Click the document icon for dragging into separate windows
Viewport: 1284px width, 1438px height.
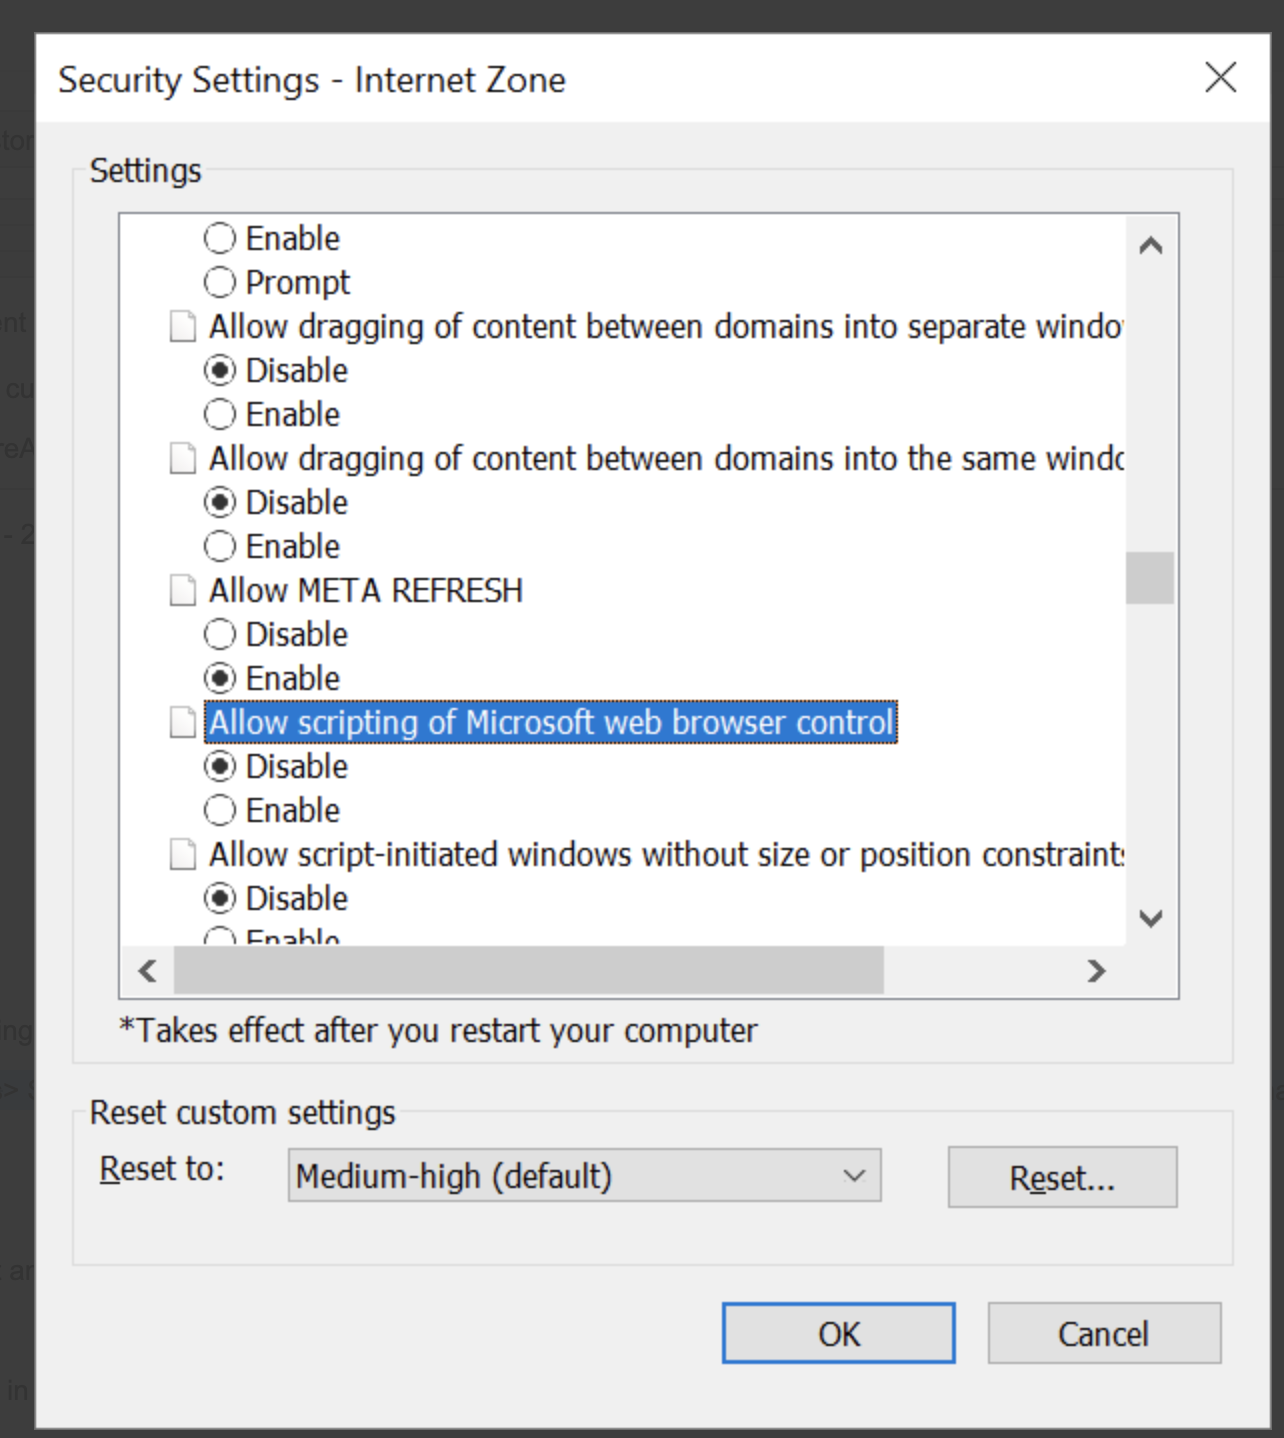click(x=182, y=327)
